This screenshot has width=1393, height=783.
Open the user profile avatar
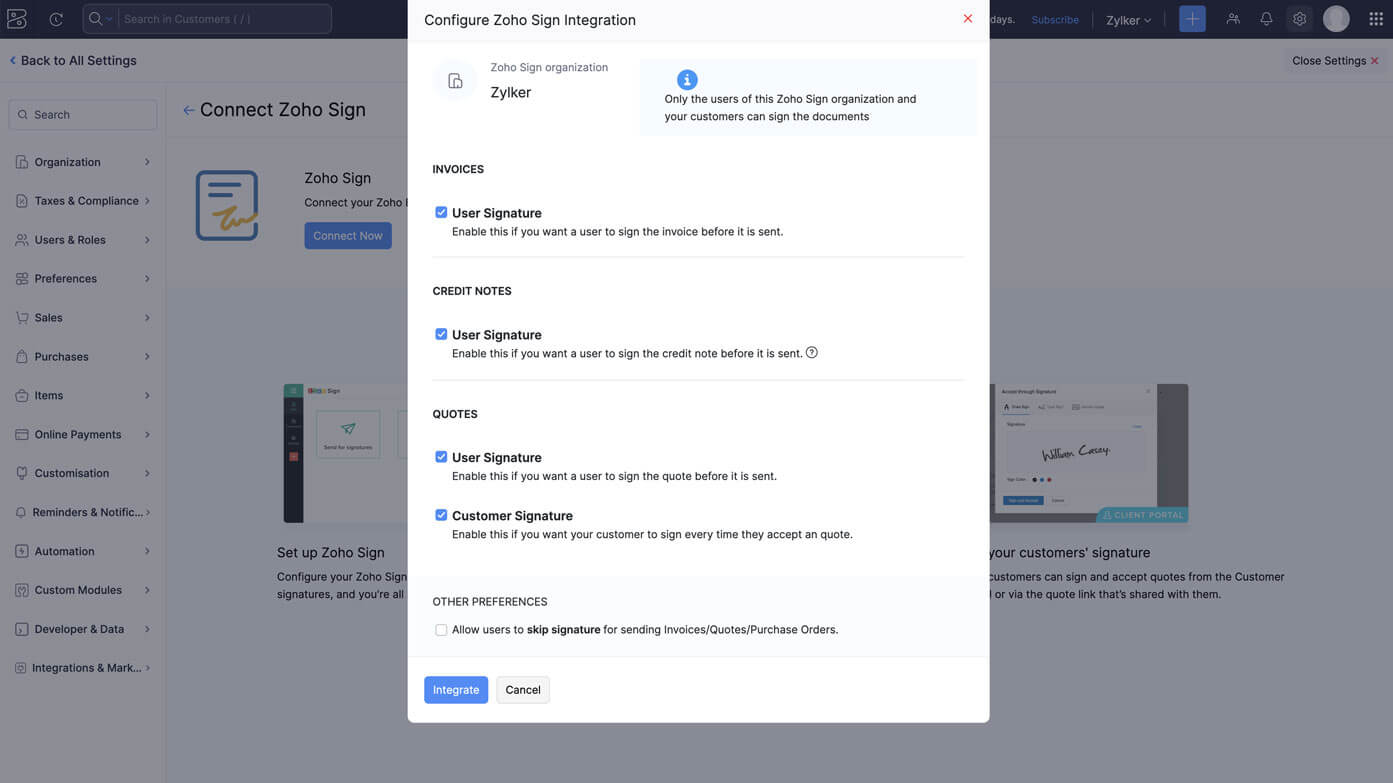click(x=1336, y=19)
